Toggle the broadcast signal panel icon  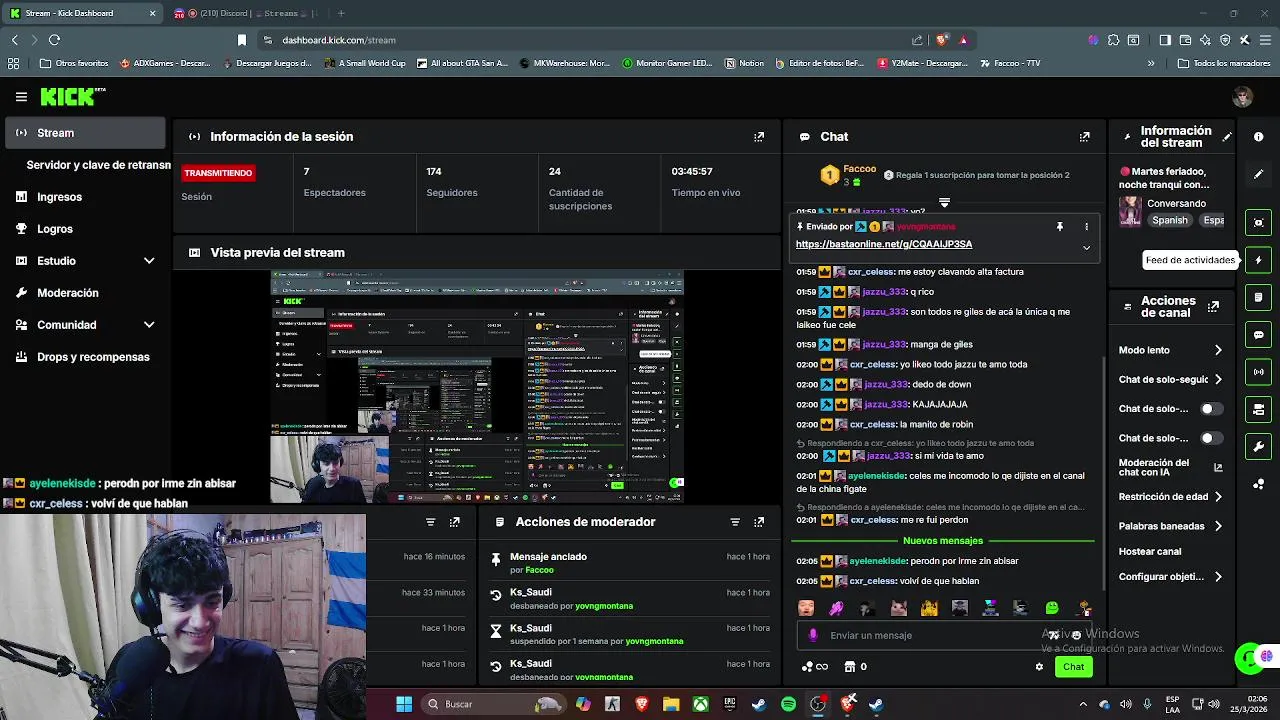click(1259, 372)
